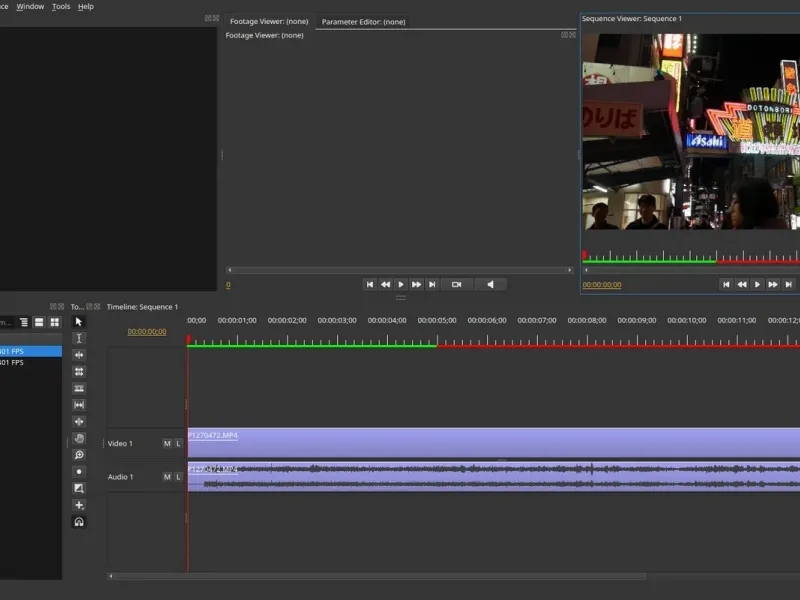The image size is (800, 600).
Task: Lock the Audio 1 track
Action: (179, 477)
